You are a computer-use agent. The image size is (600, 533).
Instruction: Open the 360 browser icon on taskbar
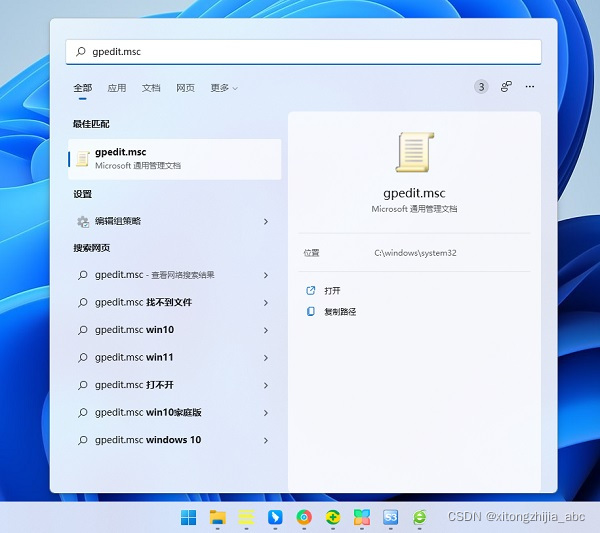tap(333, 518)
